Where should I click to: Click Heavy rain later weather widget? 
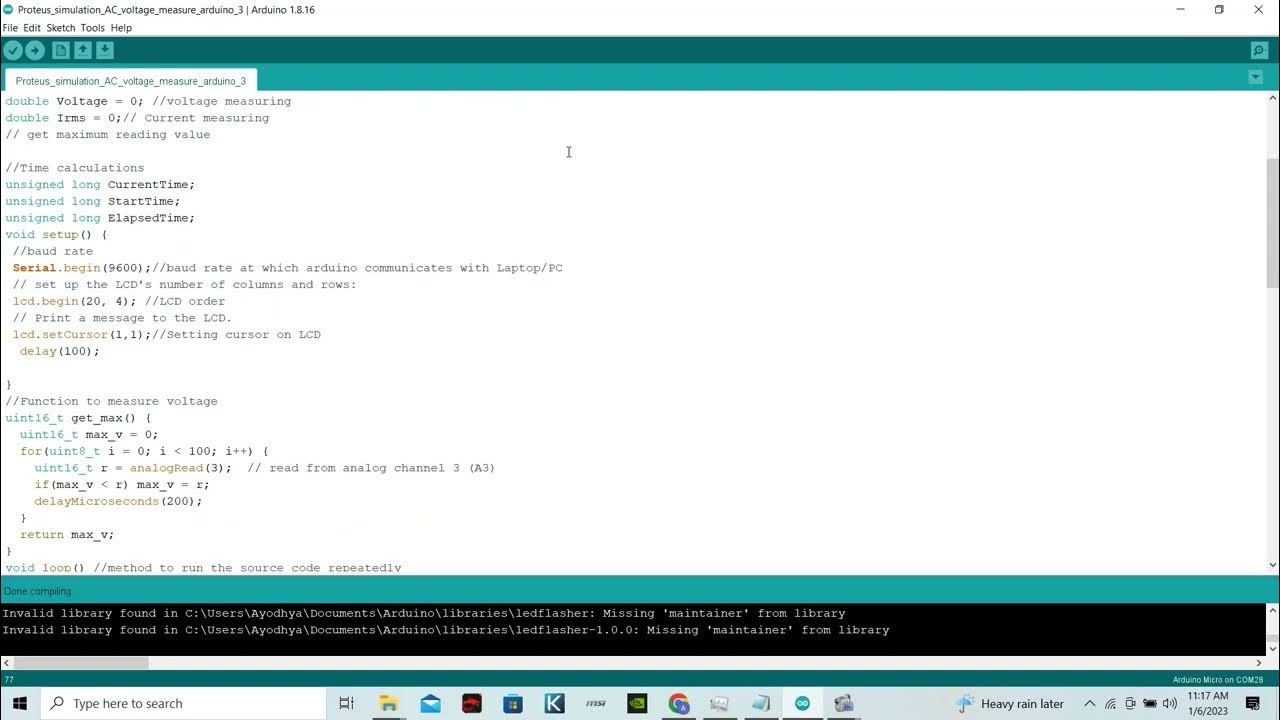pyautogui.click(x=1010, y=704)
